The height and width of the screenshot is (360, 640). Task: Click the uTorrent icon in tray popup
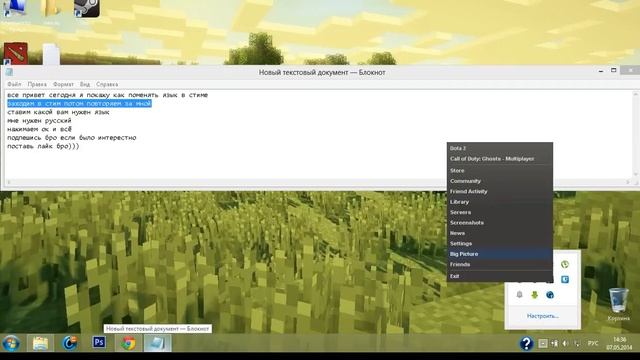(565, 264)
